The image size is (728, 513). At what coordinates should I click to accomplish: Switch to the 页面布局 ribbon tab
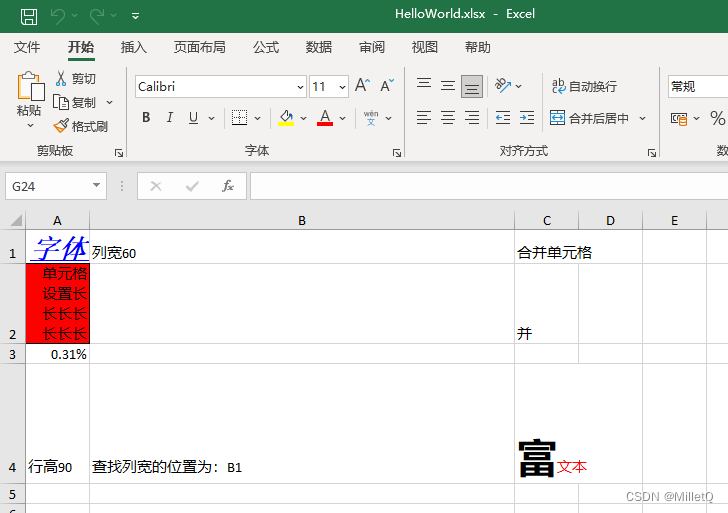200,47
